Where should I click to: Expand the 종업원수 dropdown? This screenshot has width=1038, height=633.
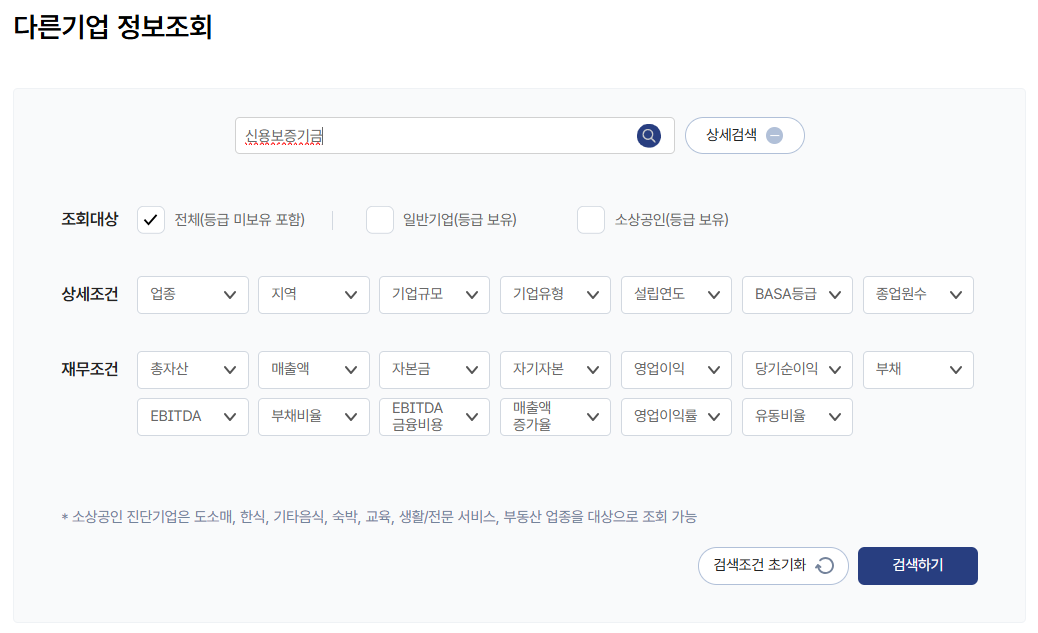918,294
